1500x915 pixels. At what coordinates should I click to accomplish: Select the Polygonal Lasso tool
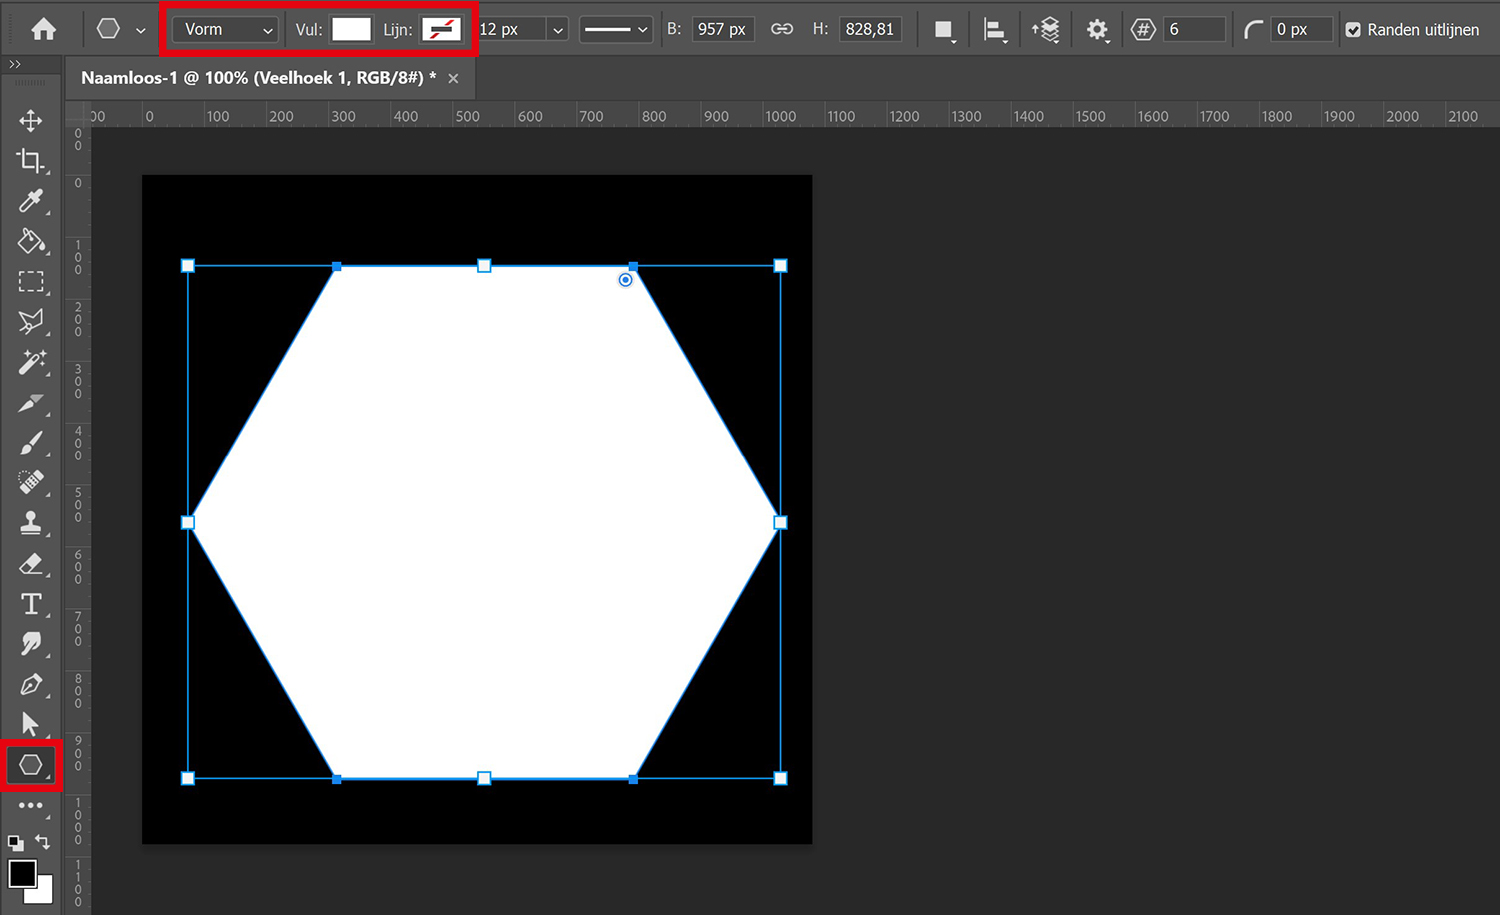tap(31, 322)
